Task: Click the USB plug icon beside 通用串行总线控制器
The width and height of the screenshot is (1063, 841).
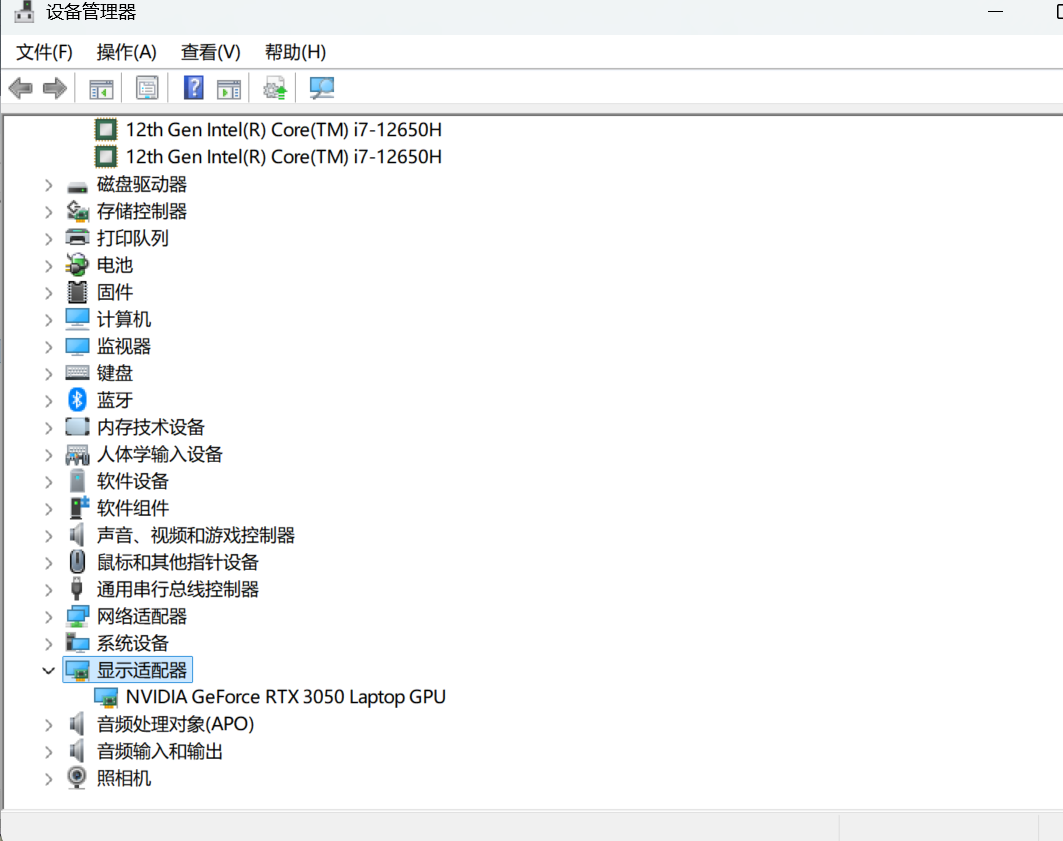Action: [x=77, y=589]
